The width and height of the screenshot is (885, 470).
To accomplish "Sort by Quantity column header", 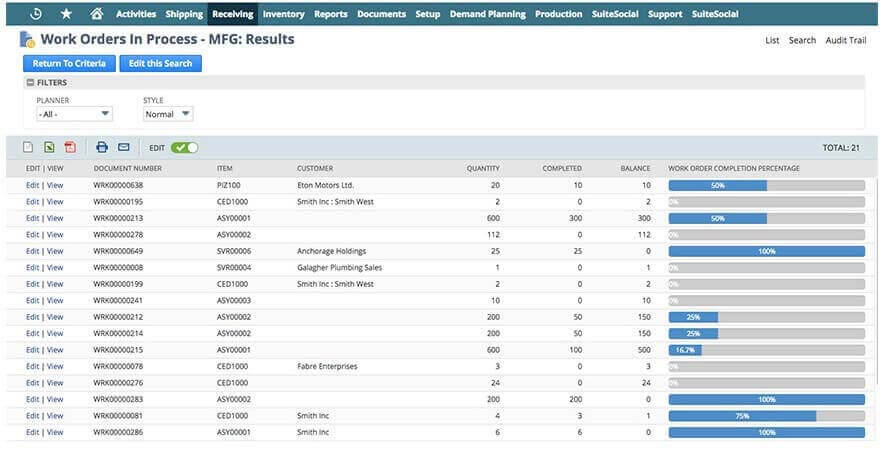I will (x=483, y=168).
